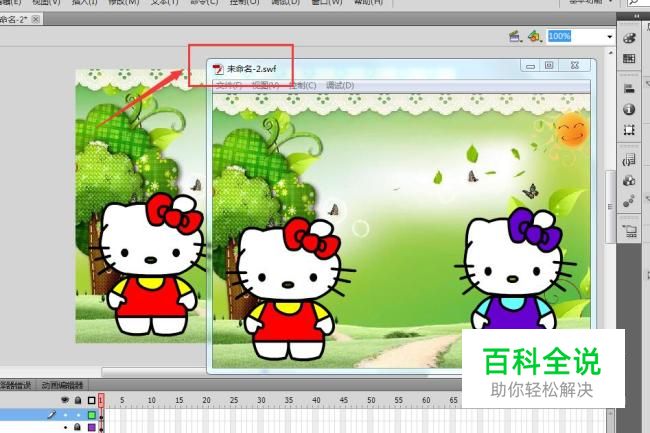Image resolution: width=650 pixels, height=433 pixels.
Task: Click the stage vertical scrollbar thumb
Action: tap(610, 206)
